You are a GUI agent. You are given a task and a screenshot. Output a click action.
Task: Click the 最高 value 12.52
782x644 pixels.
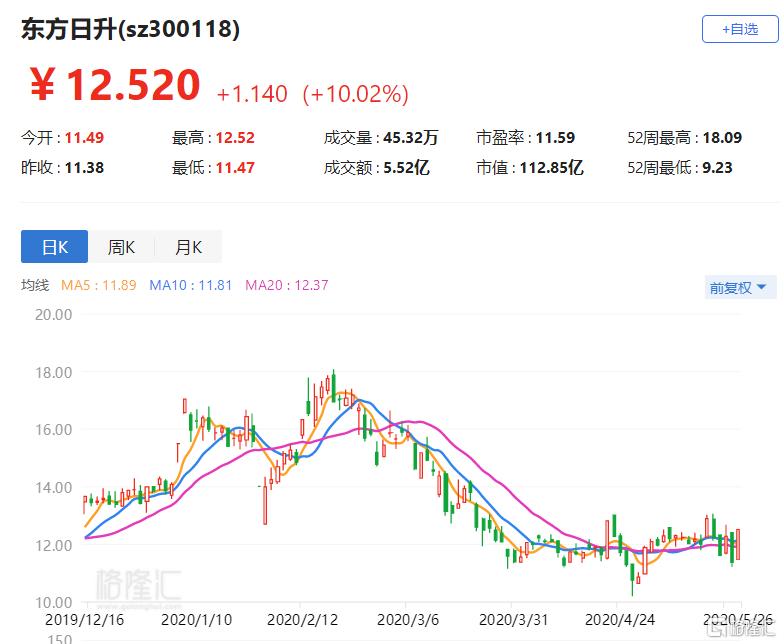(x=235, y=138)
